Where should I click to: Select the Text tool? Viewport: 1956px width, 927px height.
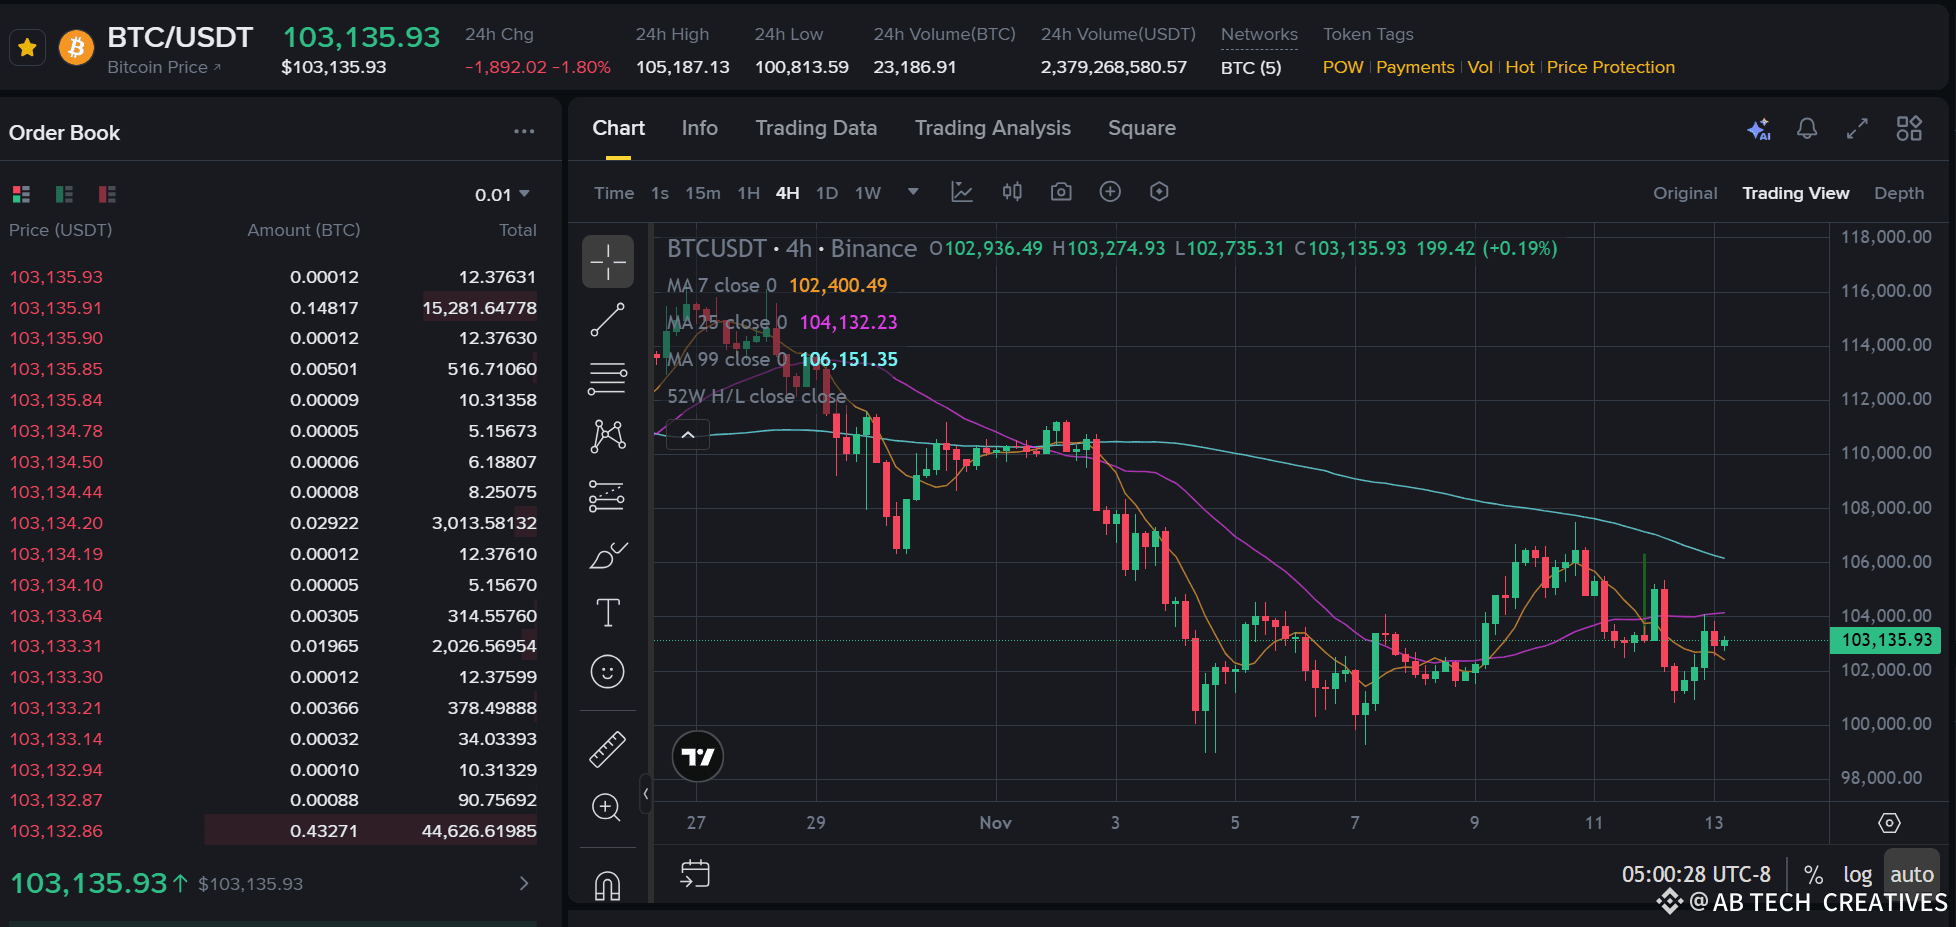tap(608, 612)
